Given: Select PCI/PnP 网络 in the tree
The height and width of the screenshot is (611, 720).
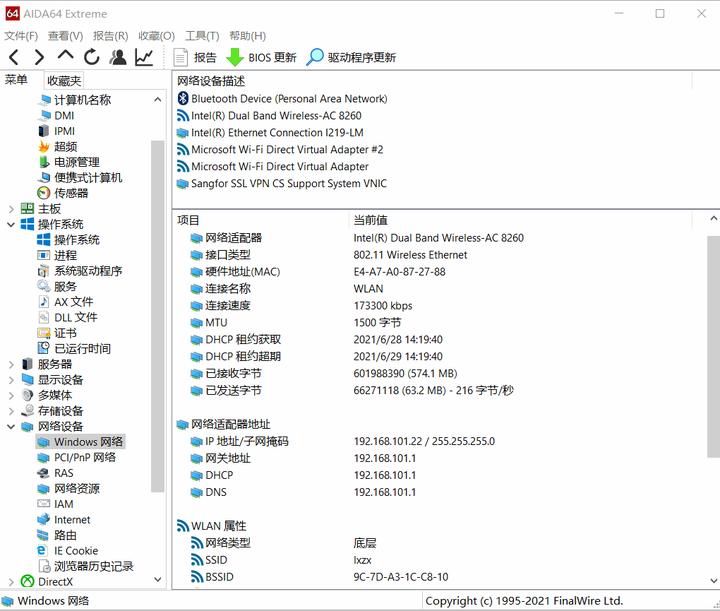Looking at the screenshot, I should point(77,458).
